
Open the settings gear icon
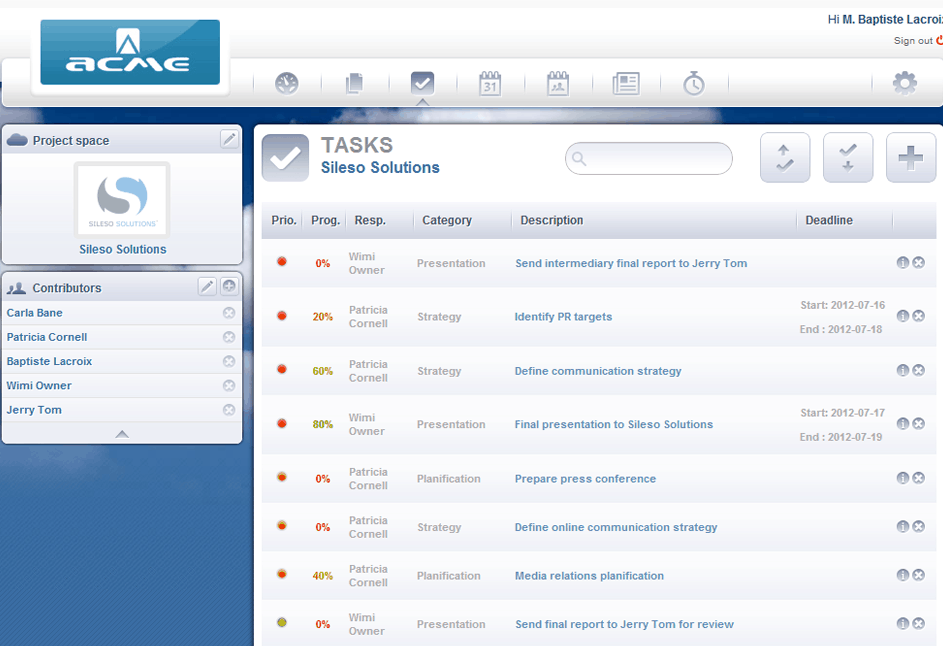coord(904,84)
